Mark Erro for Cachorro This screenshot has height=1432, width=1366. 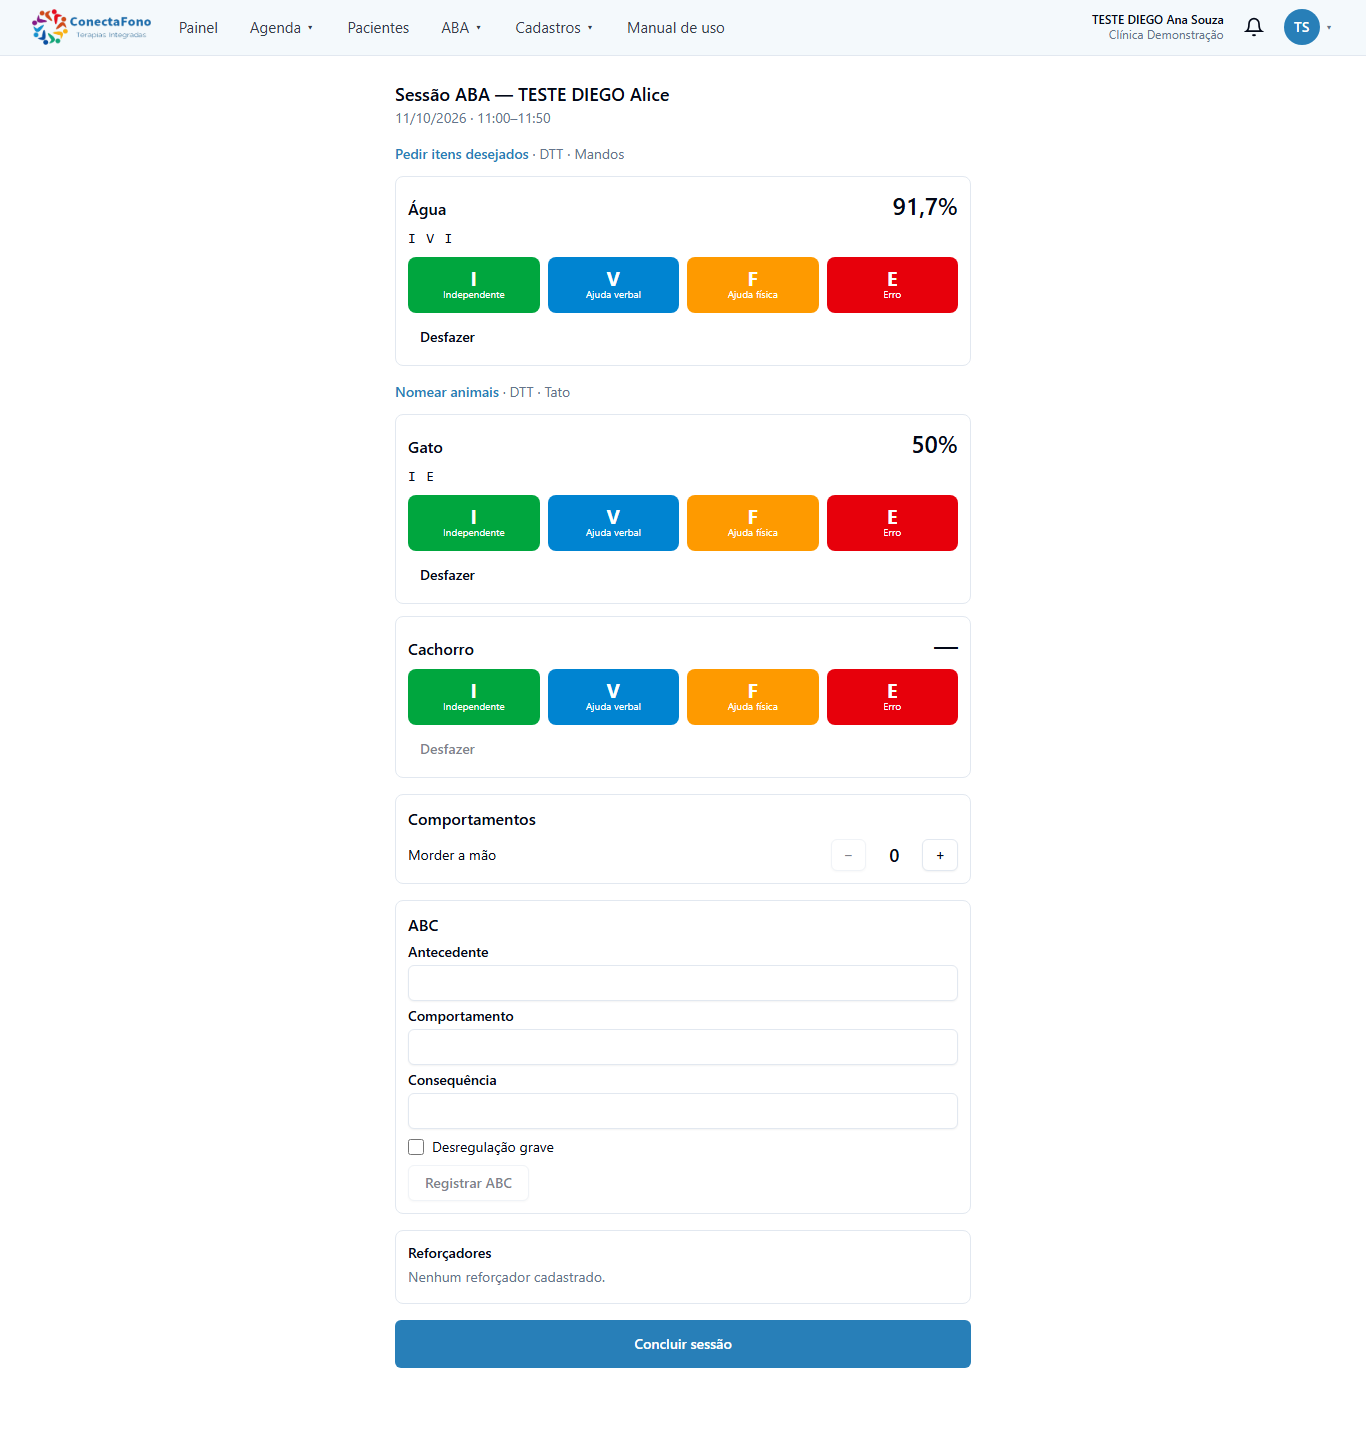tap(892, 697)
